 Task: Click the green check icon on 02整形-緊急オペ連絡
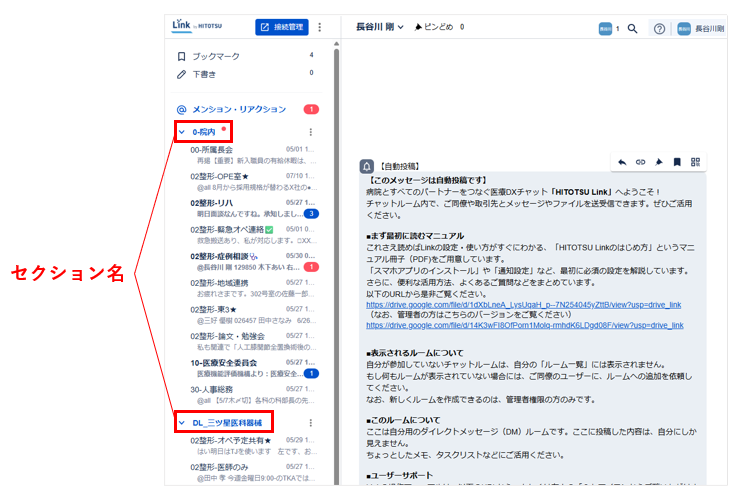269,230
